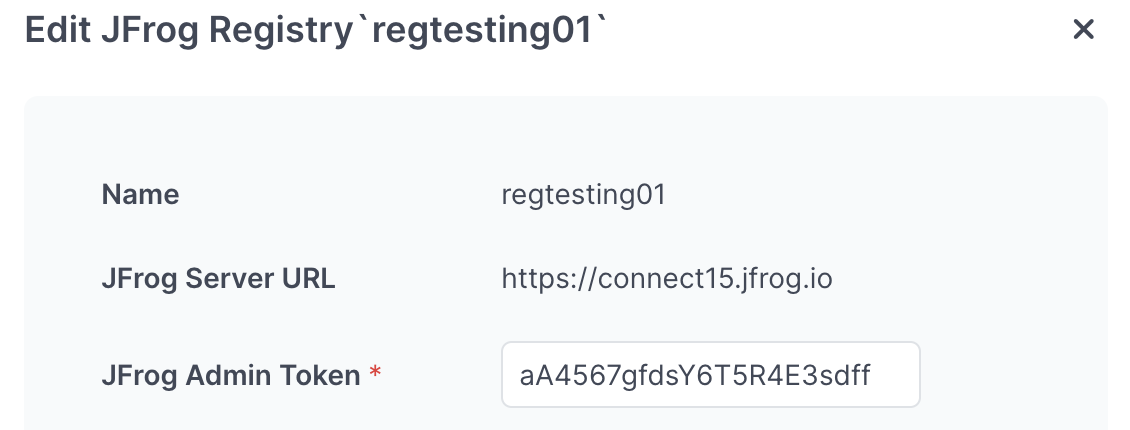The width and height of the screenshot is (1130, 430).
Task: Place cursor at the end of the admin token text
Action: (x=871, y=375)
